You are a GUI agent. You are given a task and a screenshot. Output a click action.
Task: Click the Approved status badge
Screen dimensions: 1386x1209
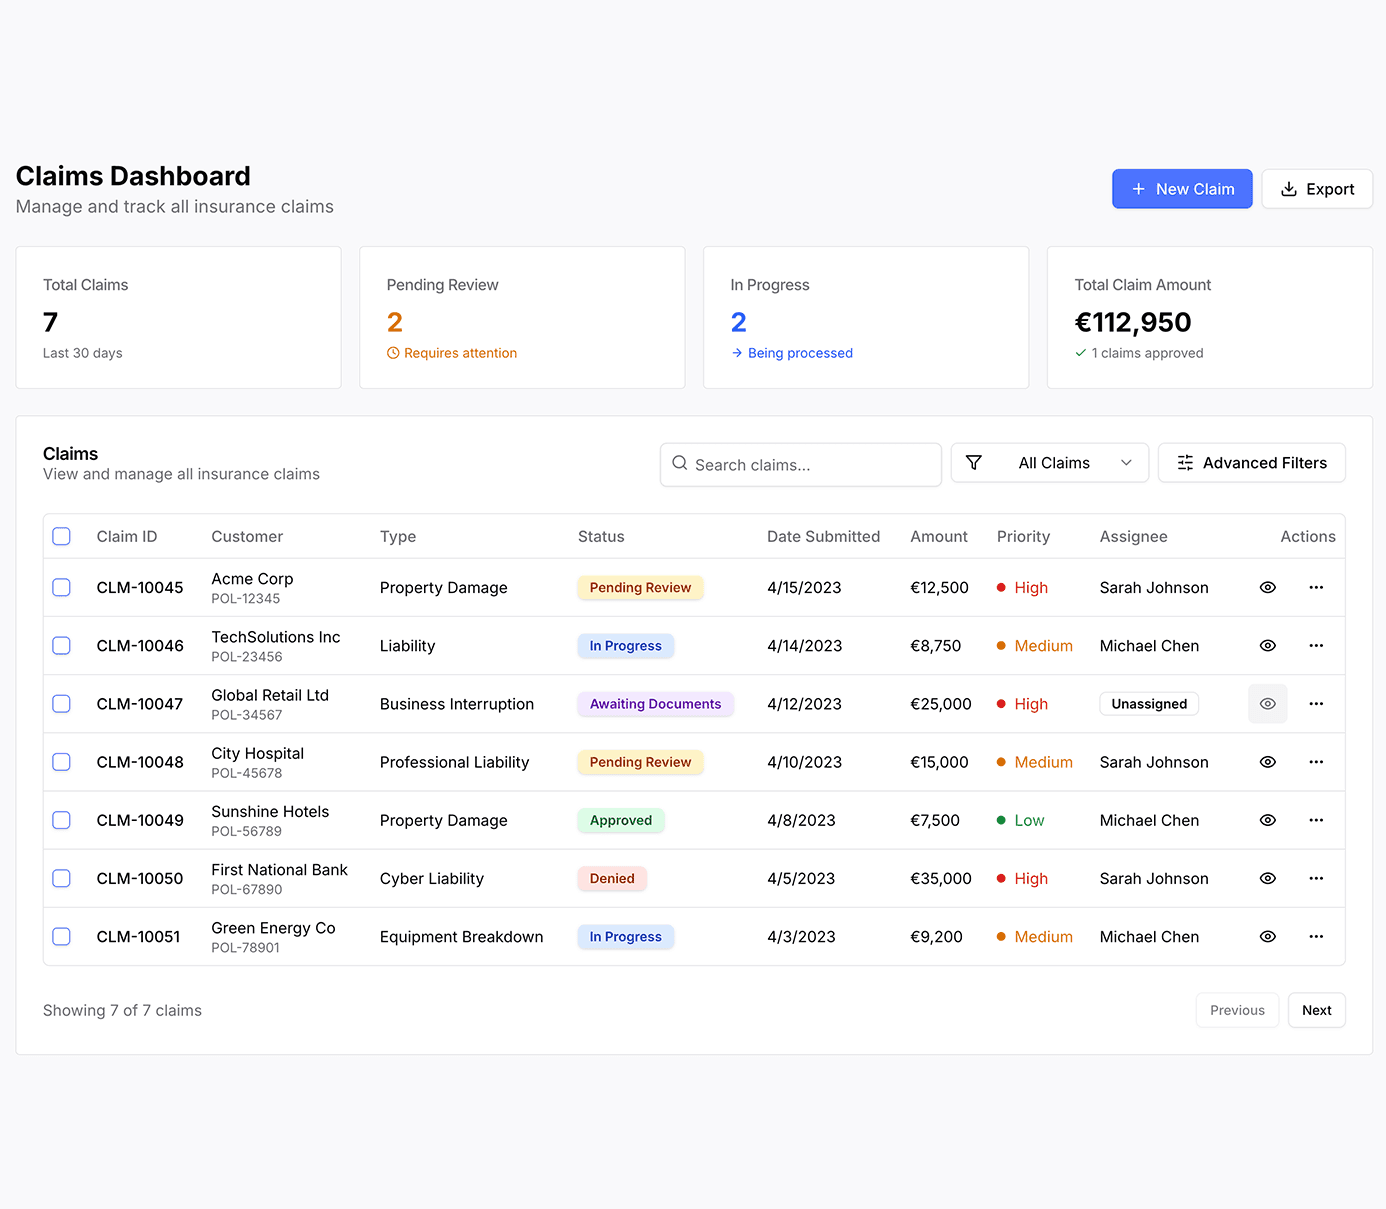[x=621, y=820]
